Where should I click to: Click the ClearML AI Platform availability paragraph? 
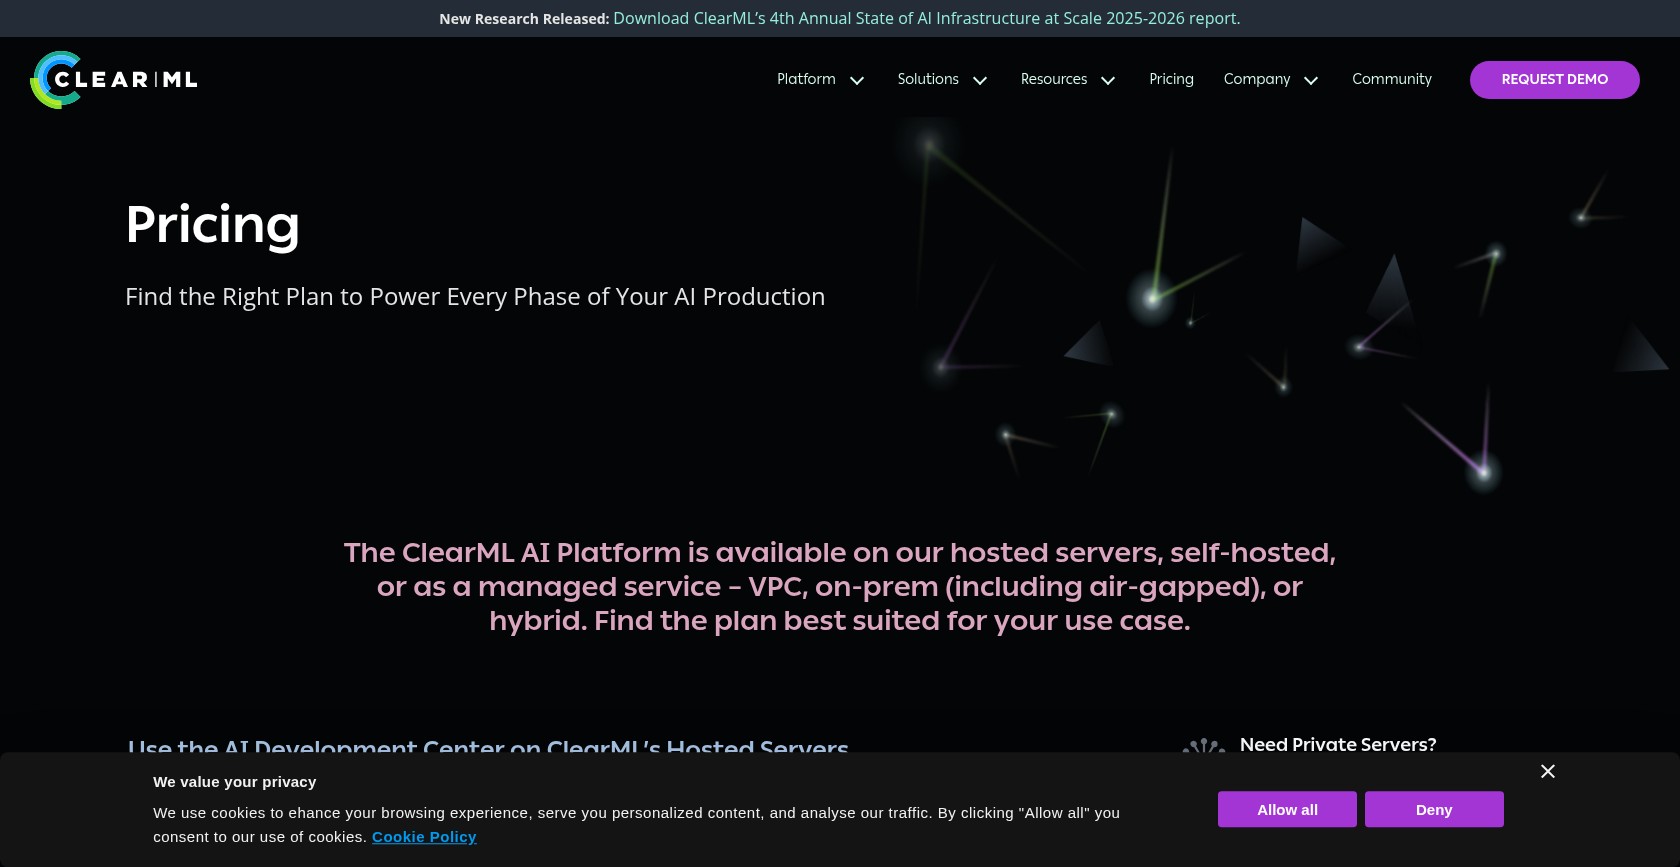pos(840,587)
